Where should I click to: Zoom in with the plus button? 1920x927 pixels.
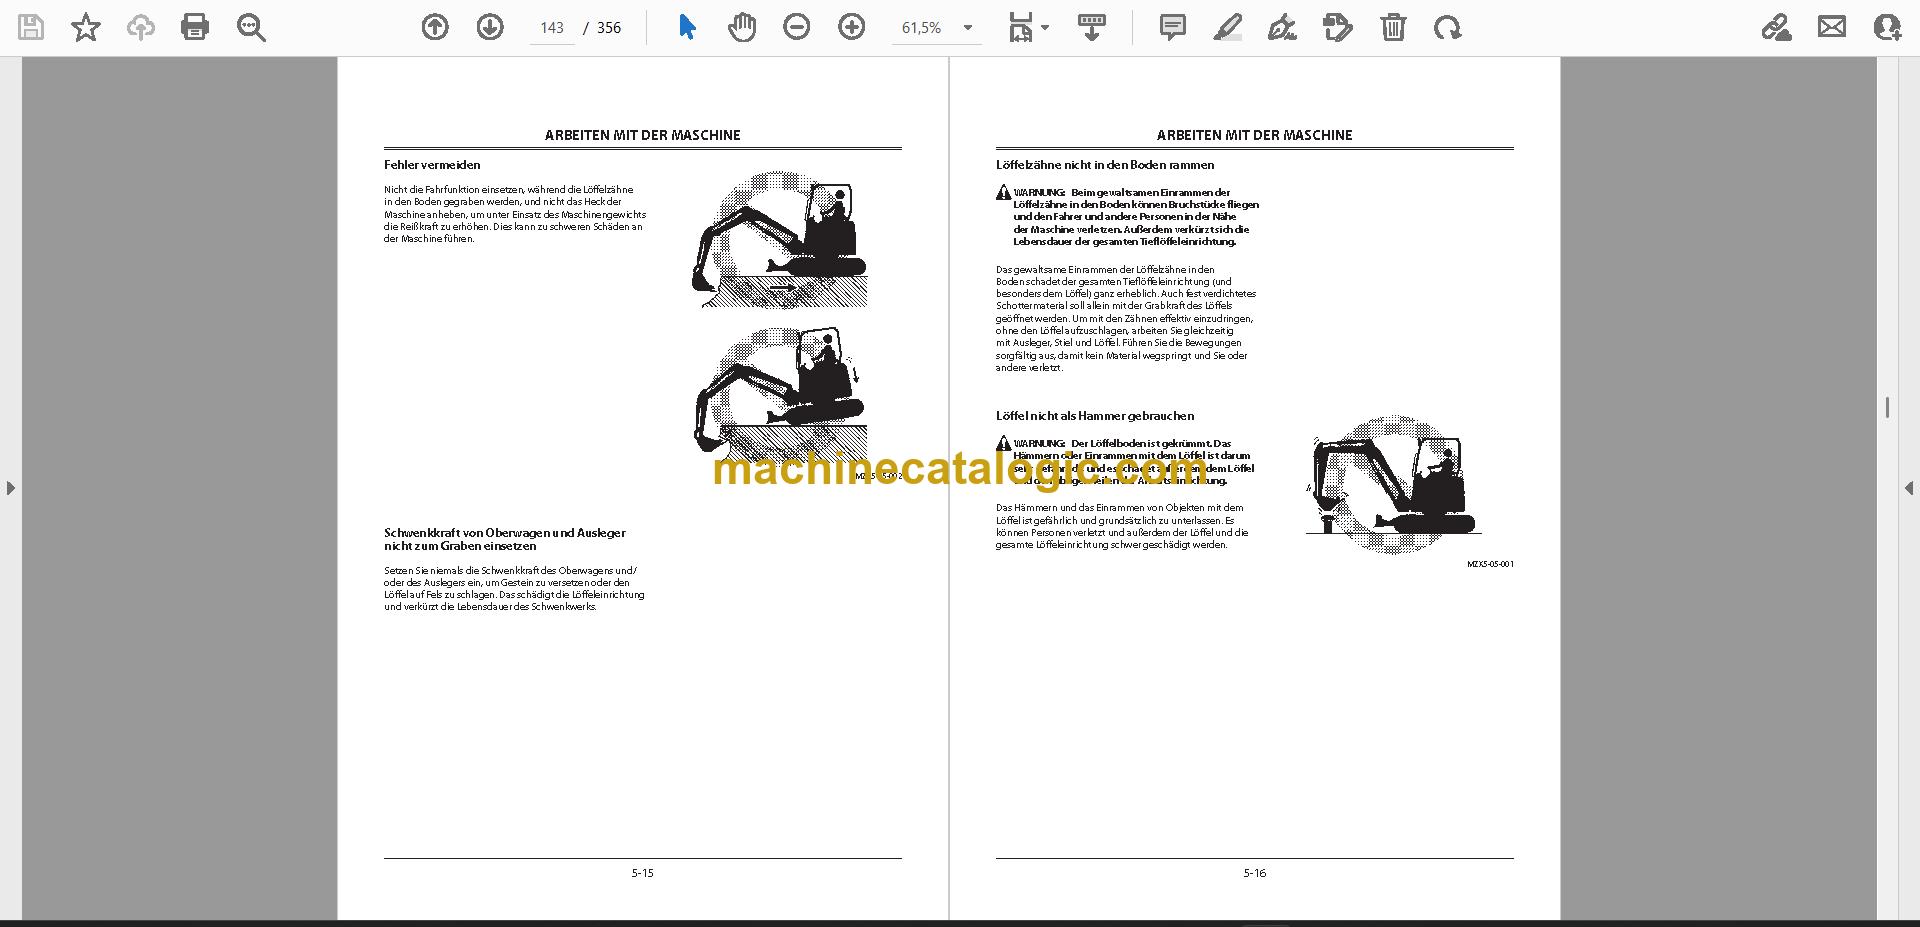[852, 27]
